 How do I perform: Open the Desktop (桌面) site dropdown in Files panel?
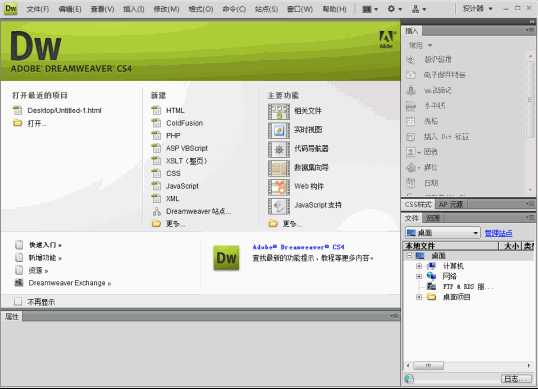coord(442,233)
